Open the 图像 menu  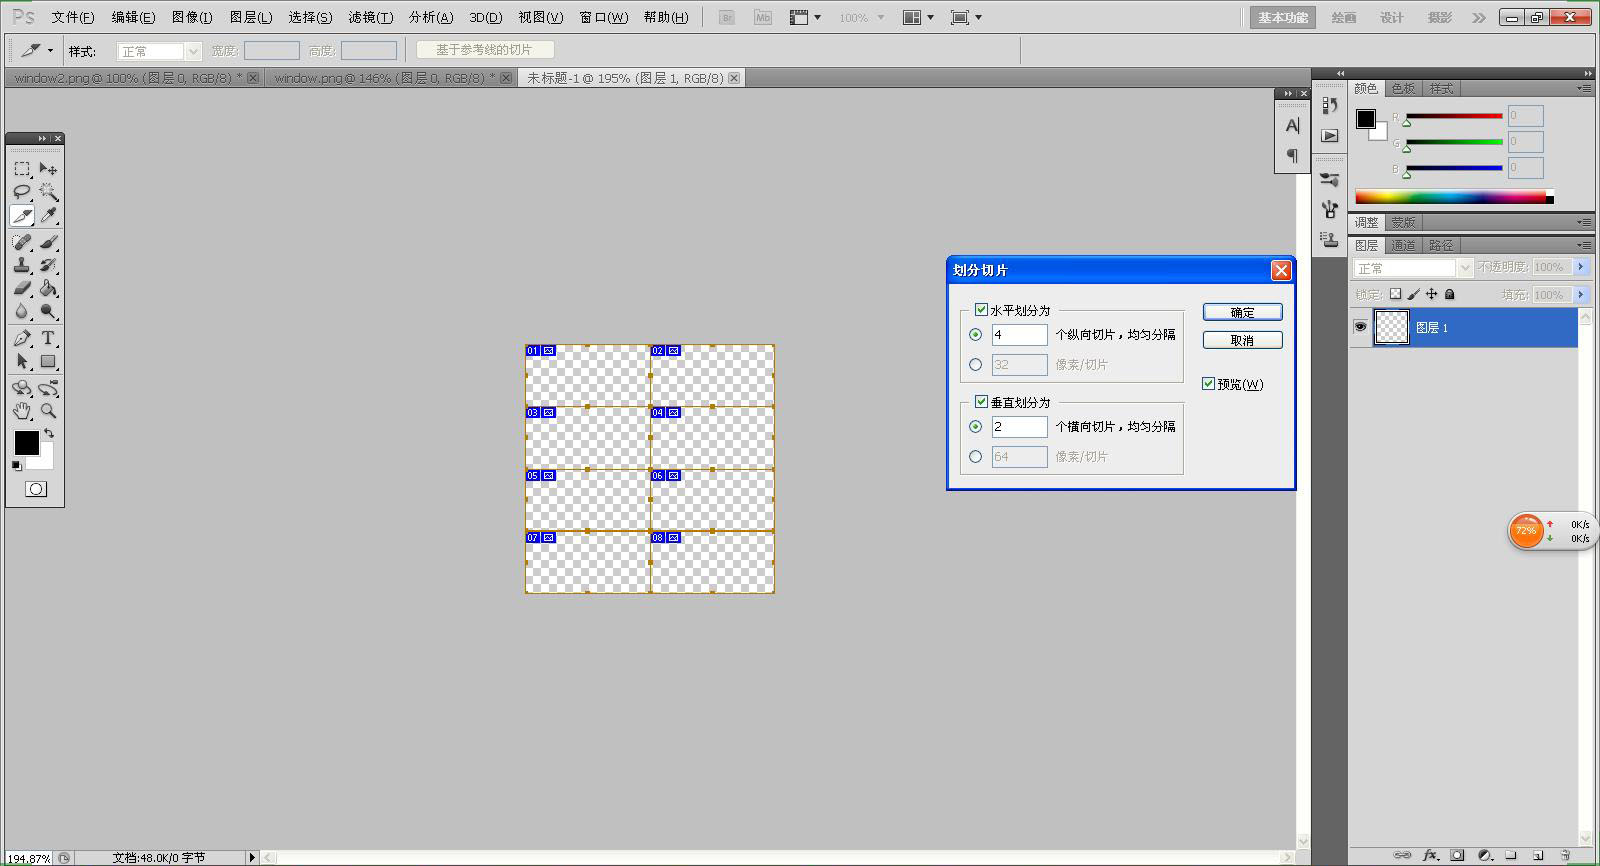tap(192, 18)
